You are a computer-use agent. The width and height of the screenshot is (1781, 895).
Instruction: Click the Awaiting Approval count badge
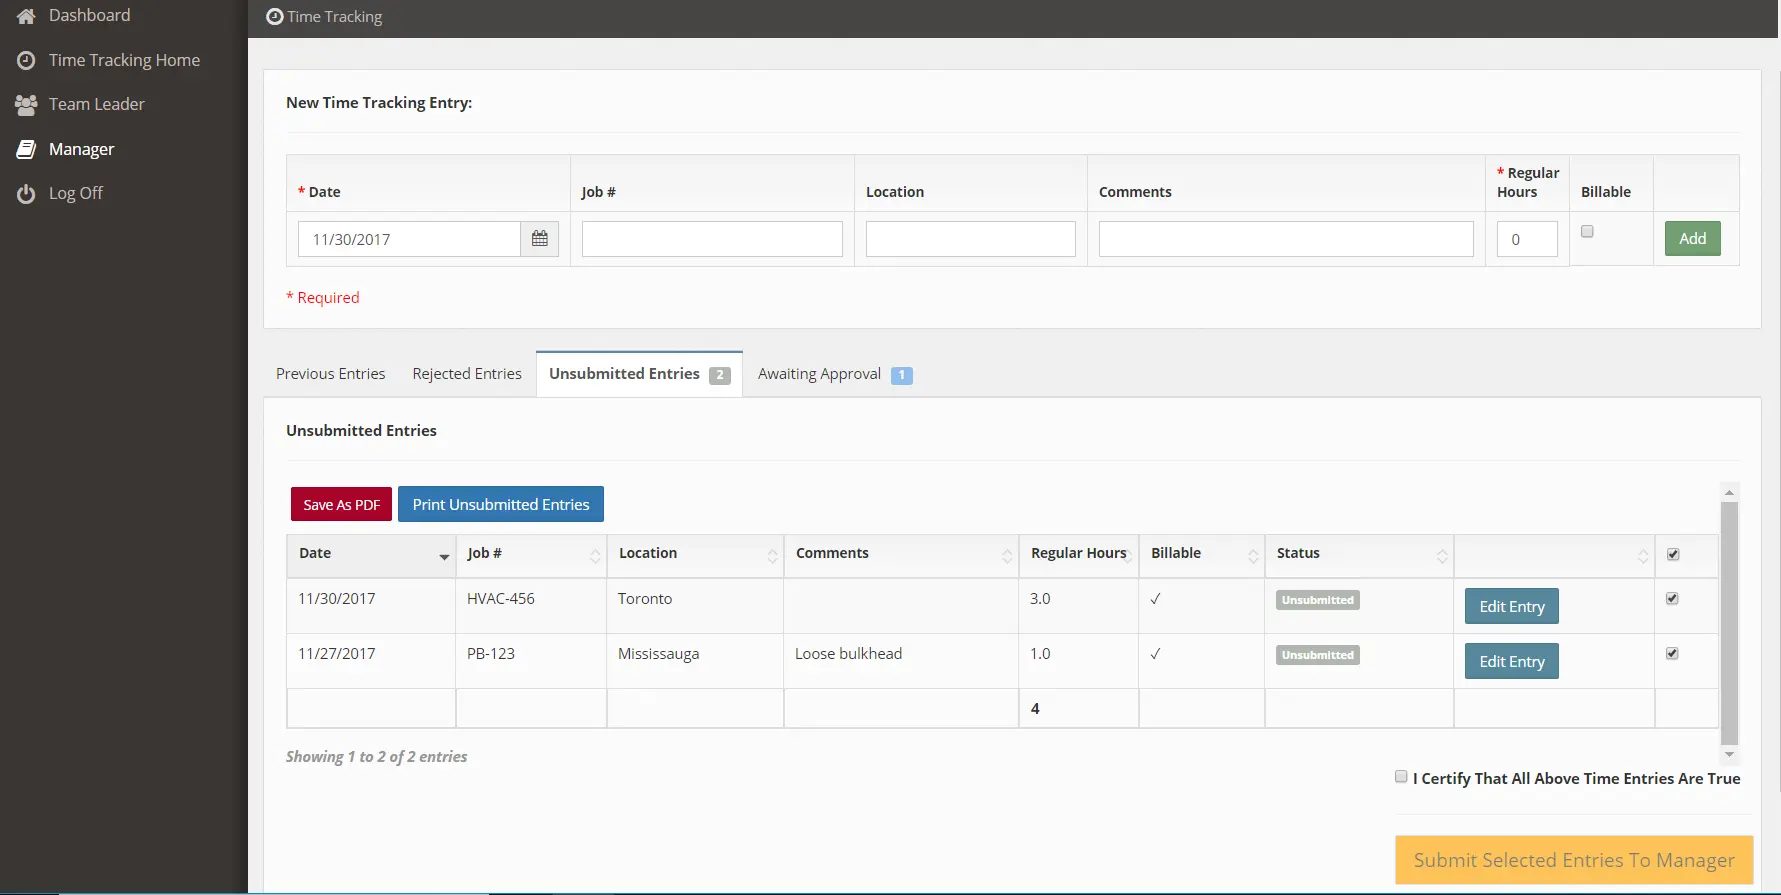coord(901,375)
